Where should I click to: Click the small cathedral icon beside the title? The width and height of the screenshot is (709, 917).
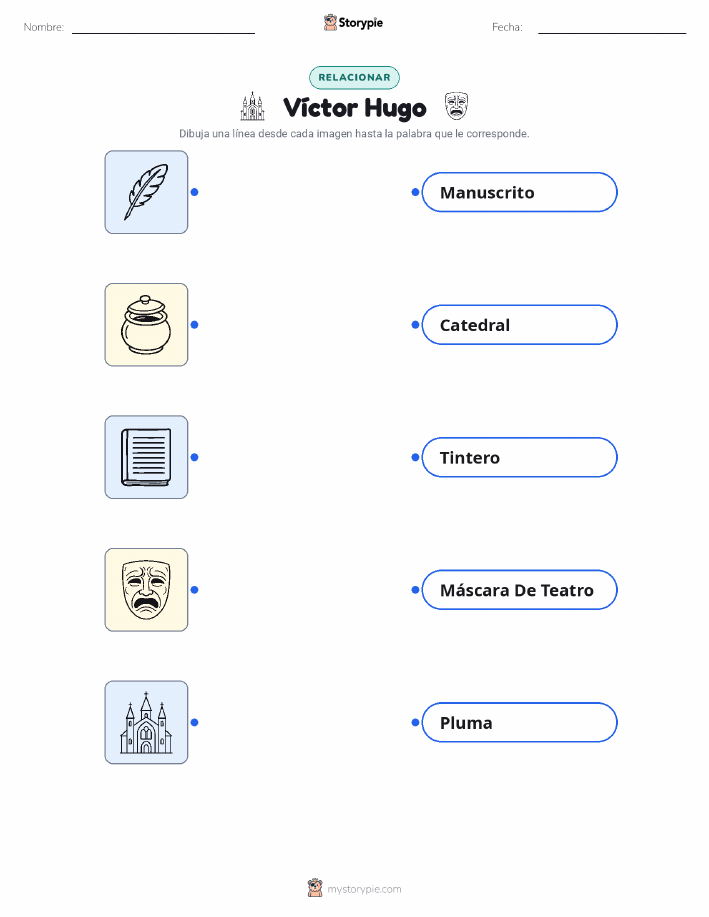[x=252, y=106]
